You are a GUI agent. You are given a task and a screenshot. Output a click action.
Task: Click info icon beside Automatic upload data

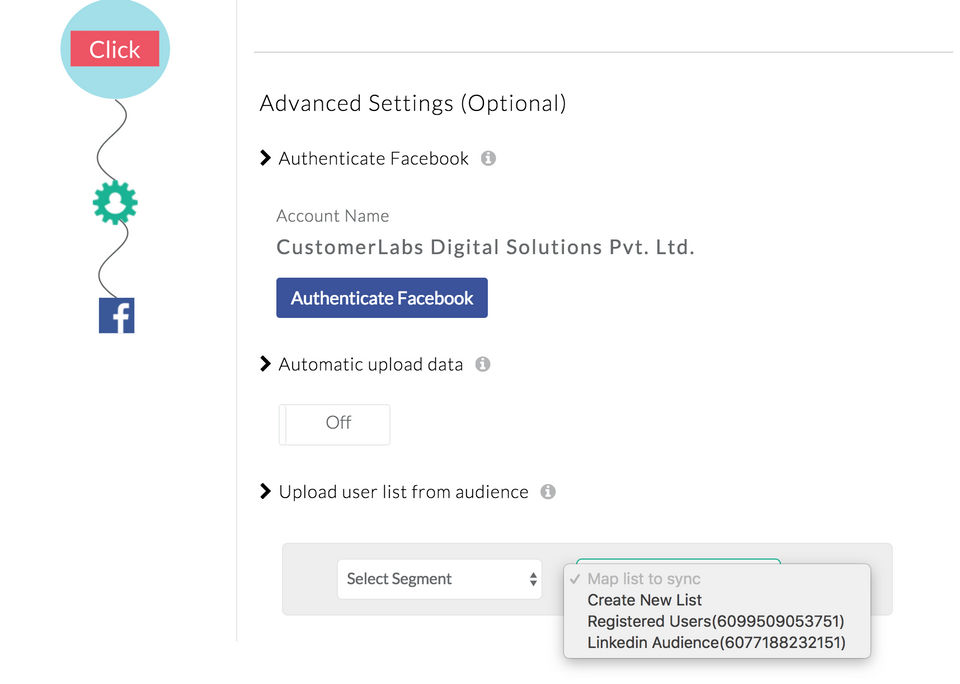pyautogui.click(x=482, y=364)
